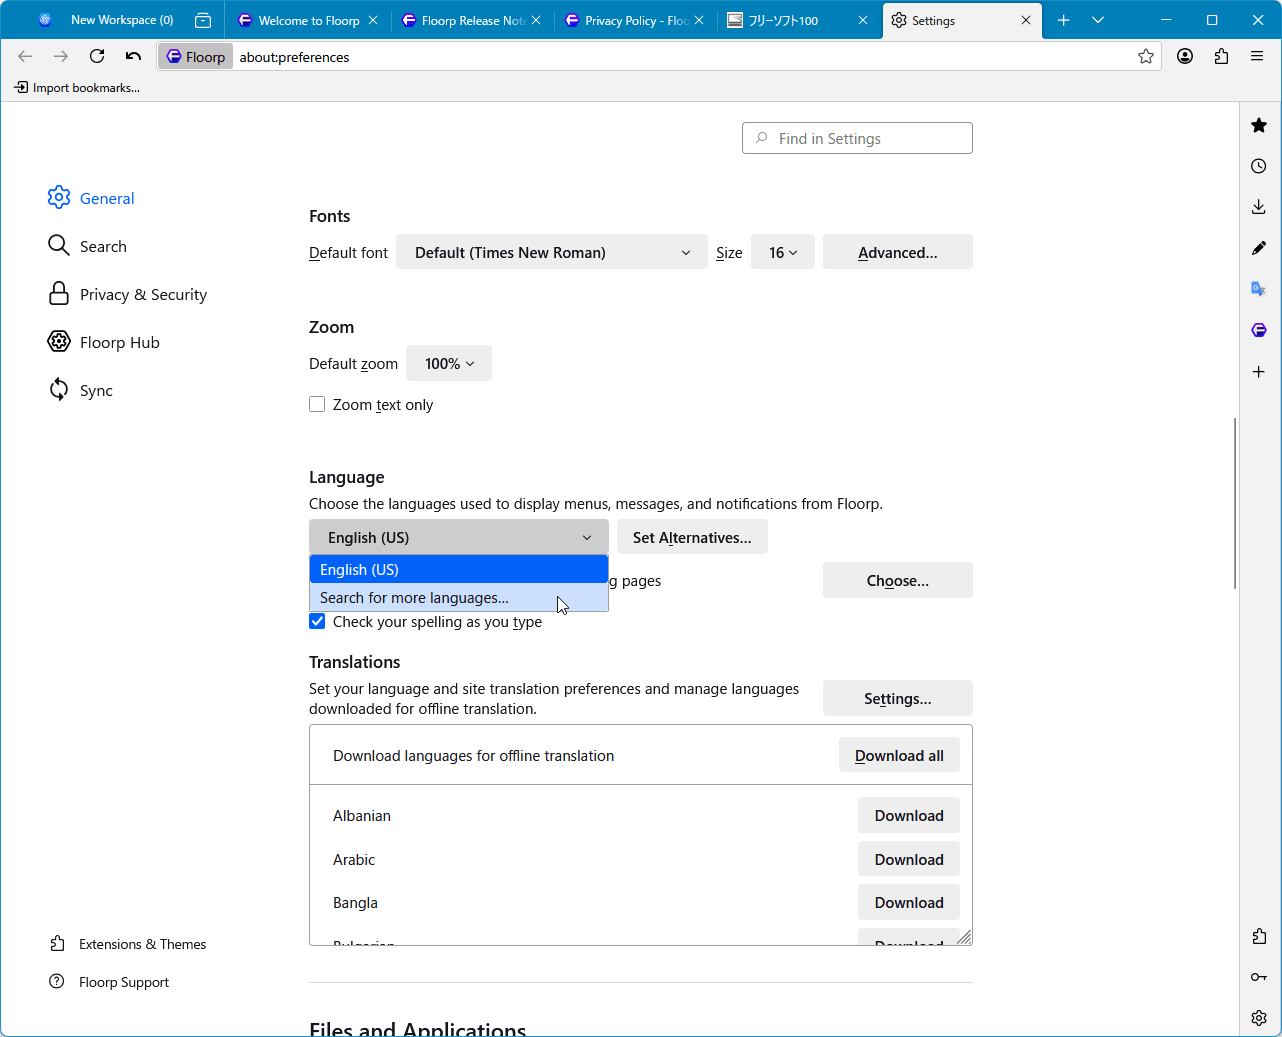1282x1037 pixels.
Task: Open the Default font dropdown
Action: pyautogui.click(x=552, y=252)
